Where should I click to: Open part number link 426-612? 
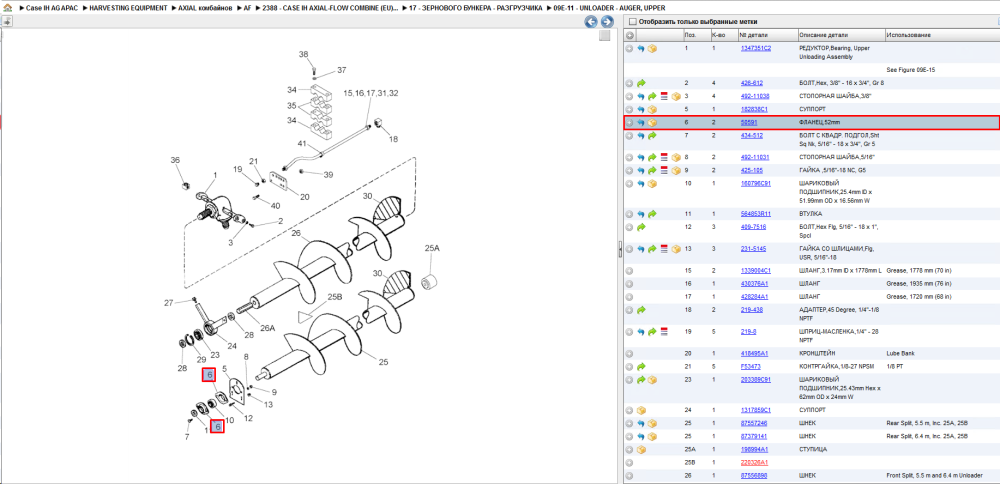coord(751,83)
